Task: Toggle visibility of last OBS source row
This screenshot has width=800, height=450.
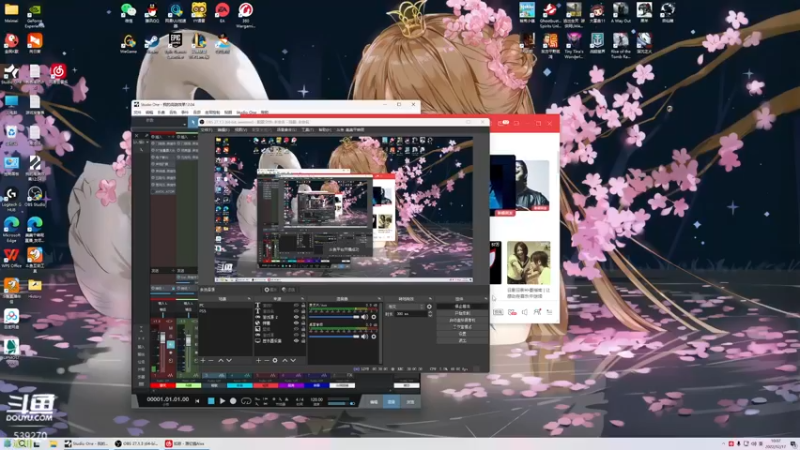Action: pyautogui.click(x=296, y=341)
